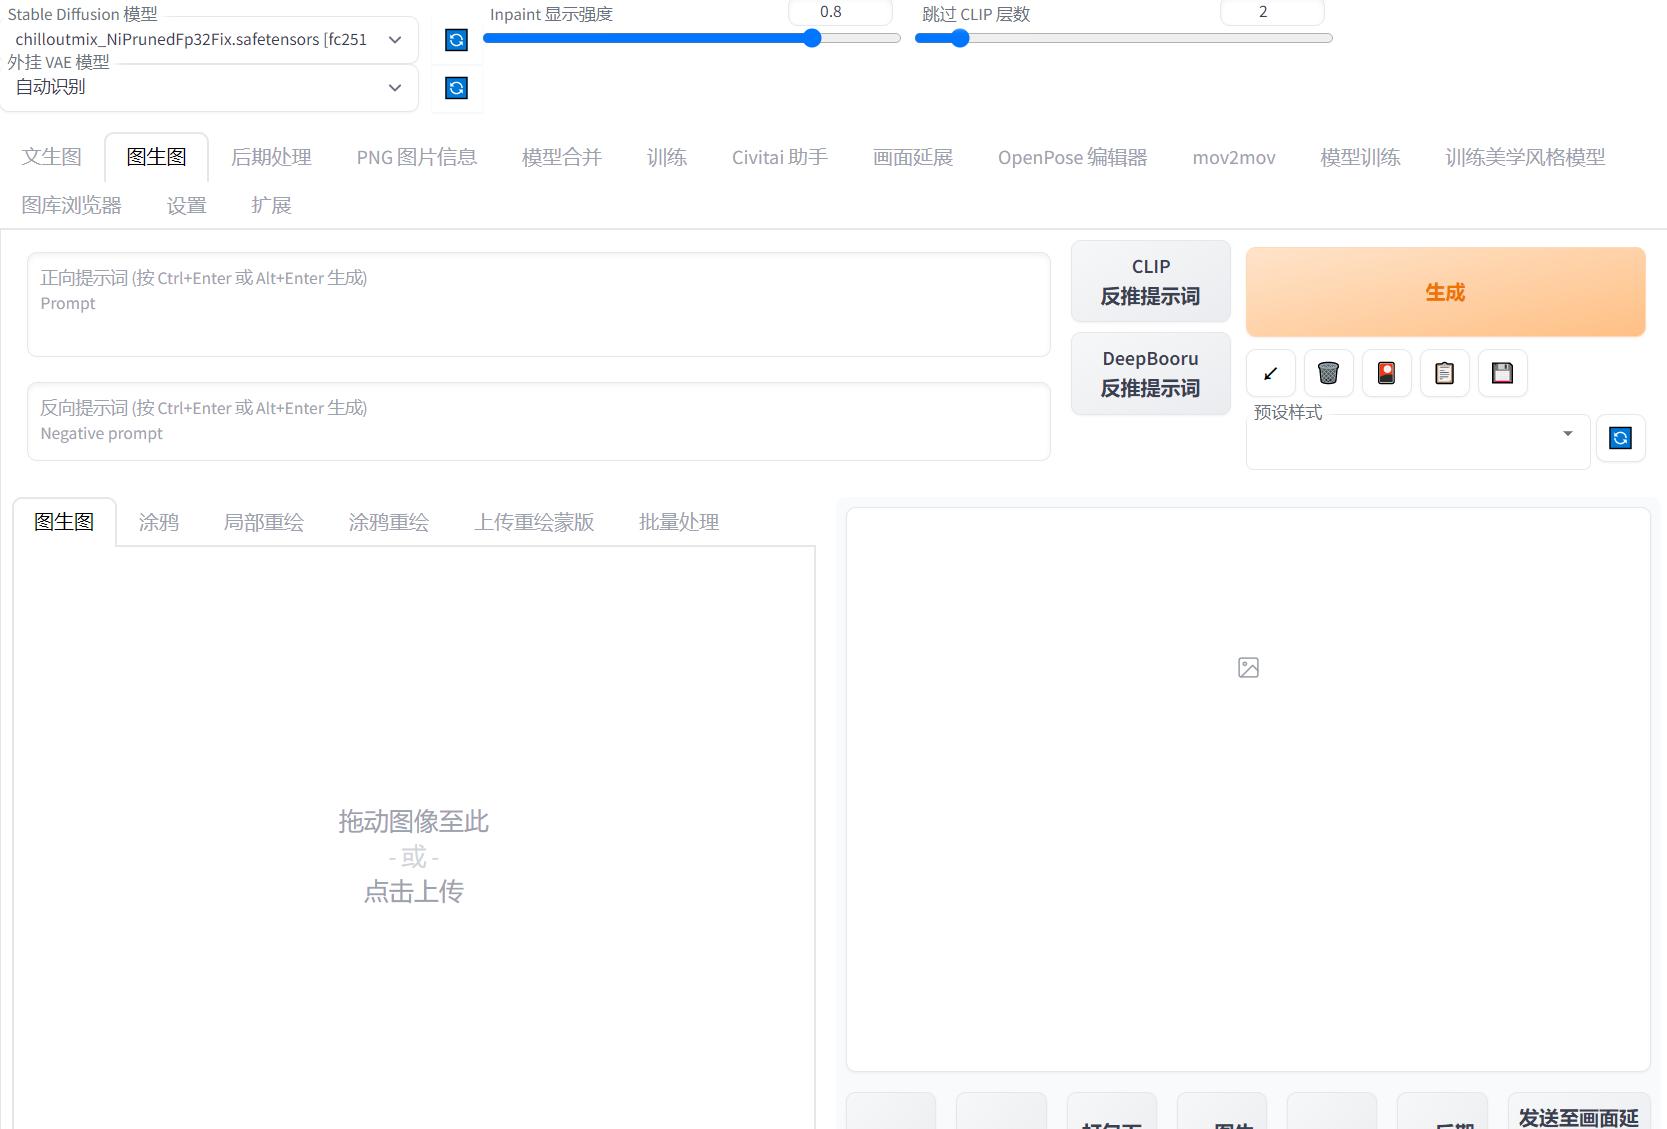Switch to the OpenPose 编辑器 tab

1071,157
